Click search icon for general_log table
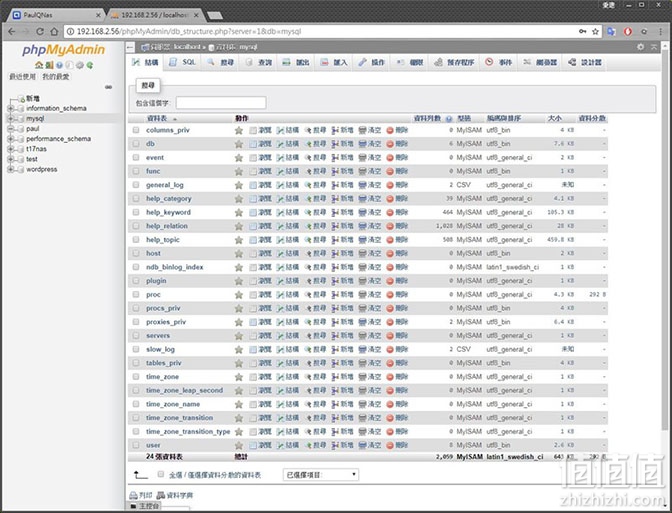Screen dimensions: 672x513 click(x=307, y=185)
